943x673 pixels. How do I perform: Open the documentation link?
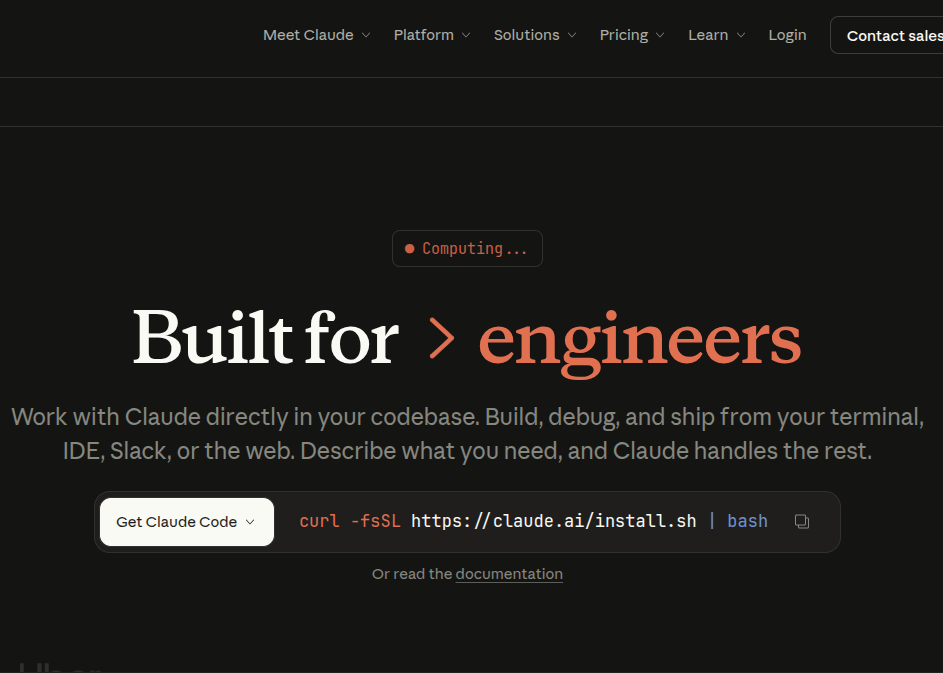click(x=509, y=574)
